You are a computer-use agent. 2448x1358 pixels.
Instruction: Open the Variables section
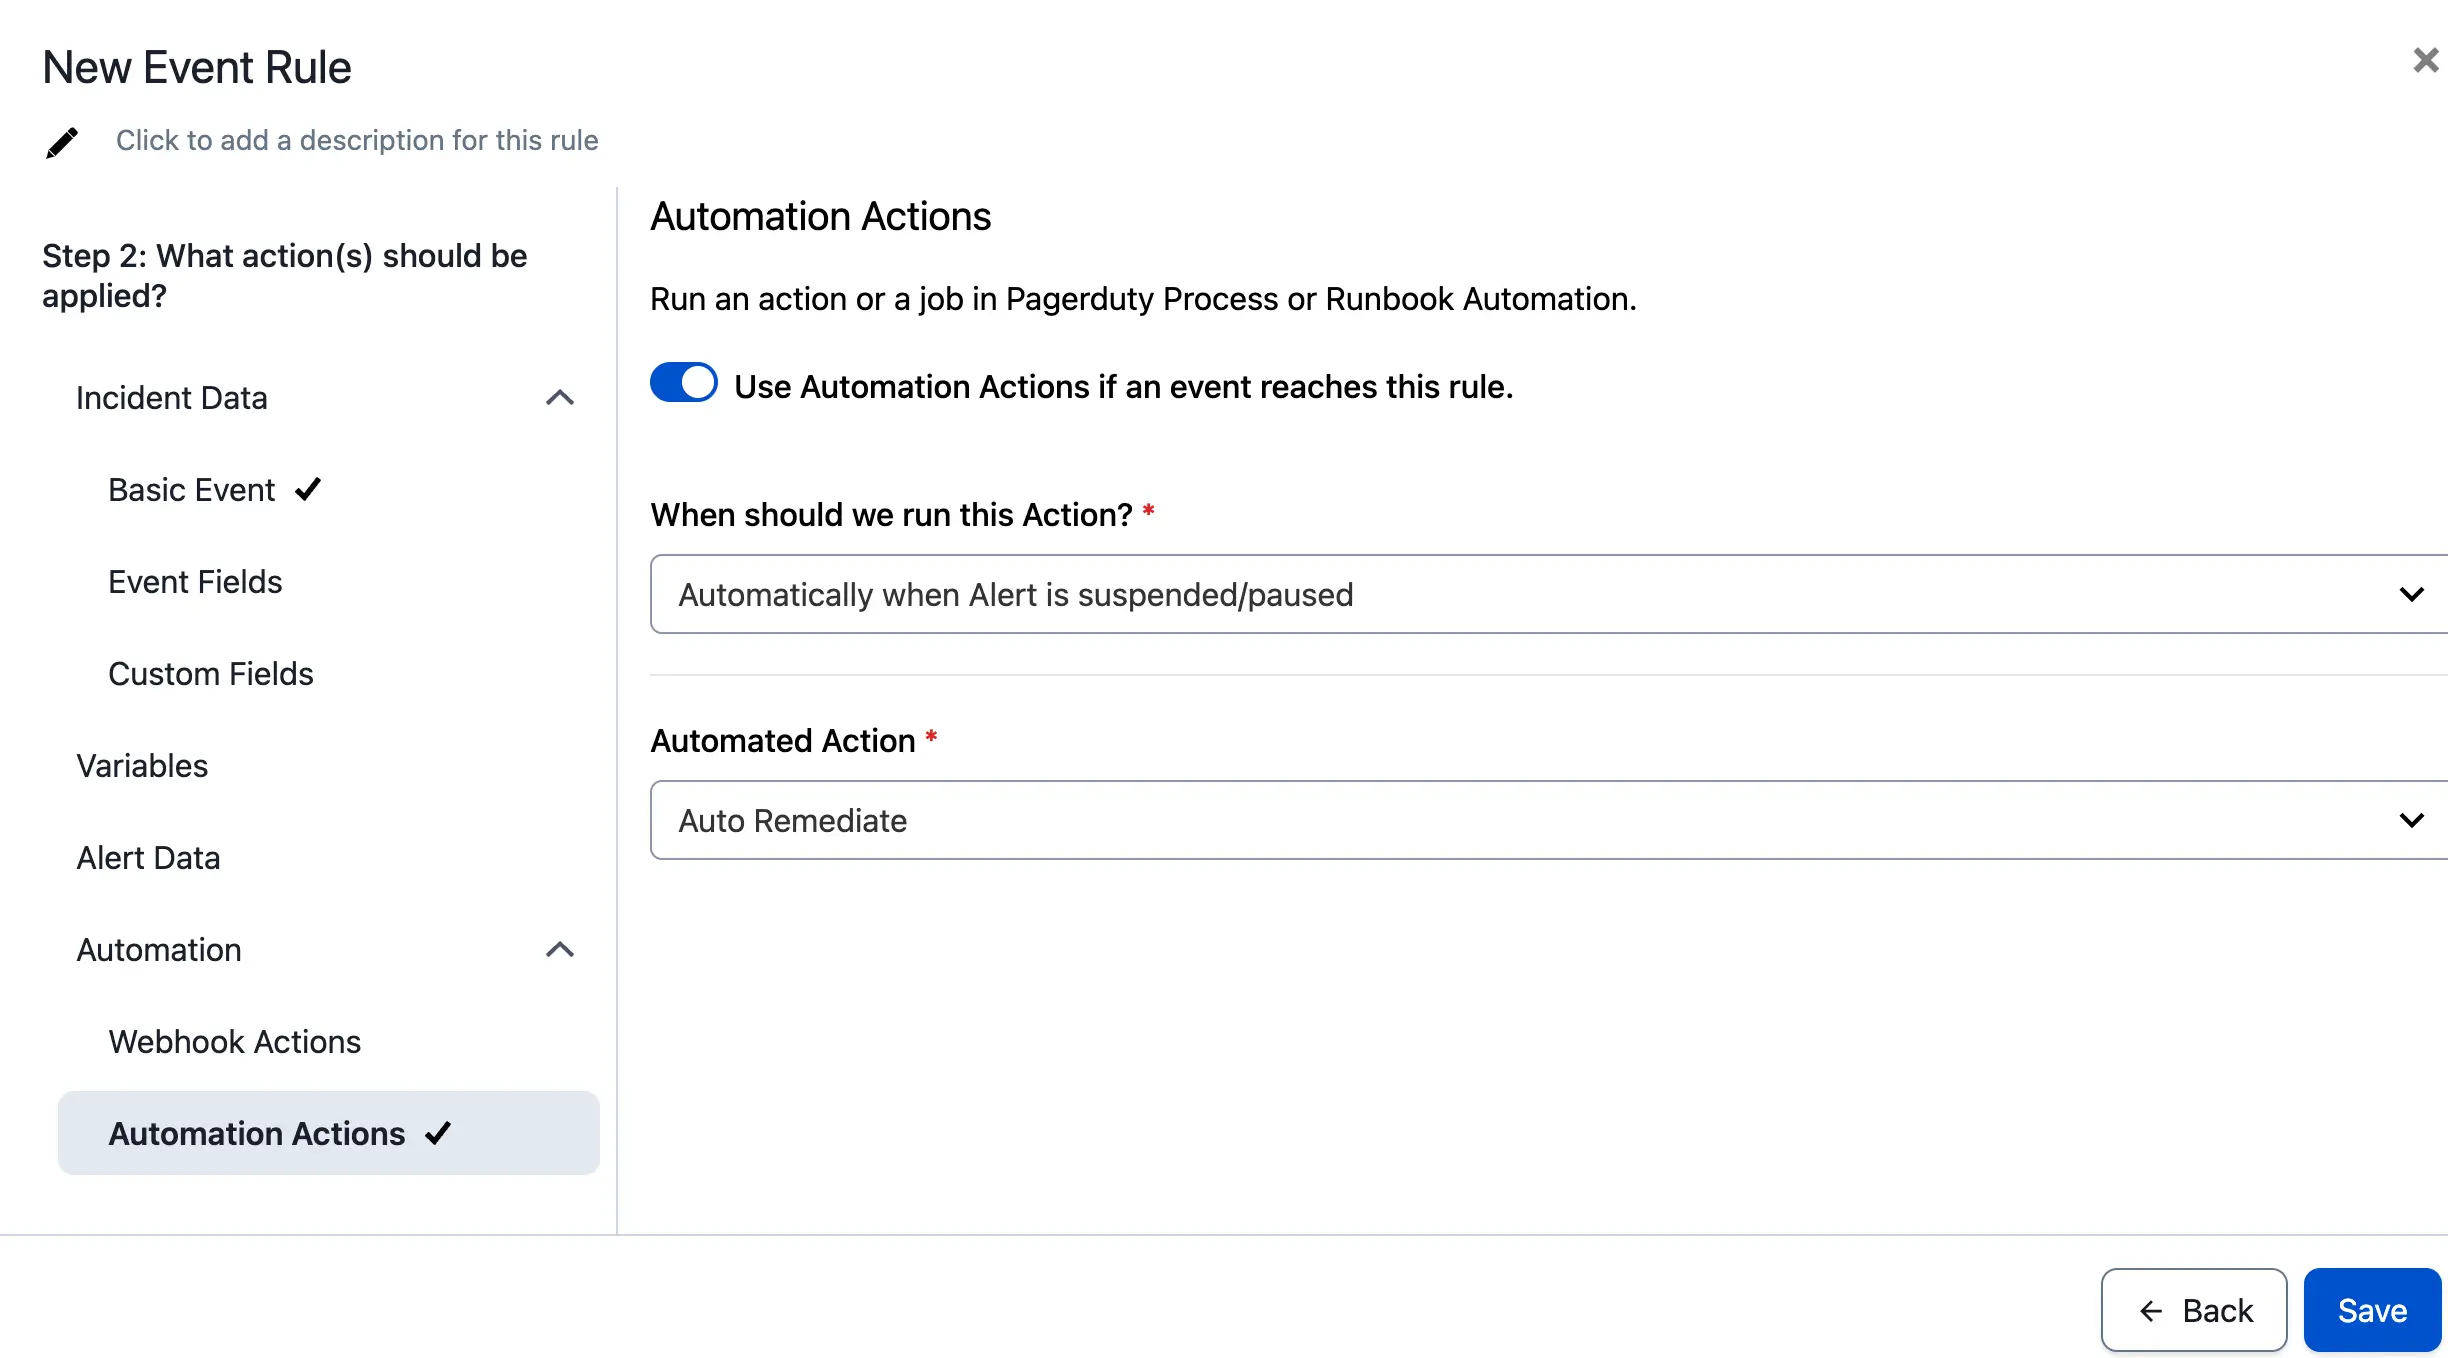[142, 766]
